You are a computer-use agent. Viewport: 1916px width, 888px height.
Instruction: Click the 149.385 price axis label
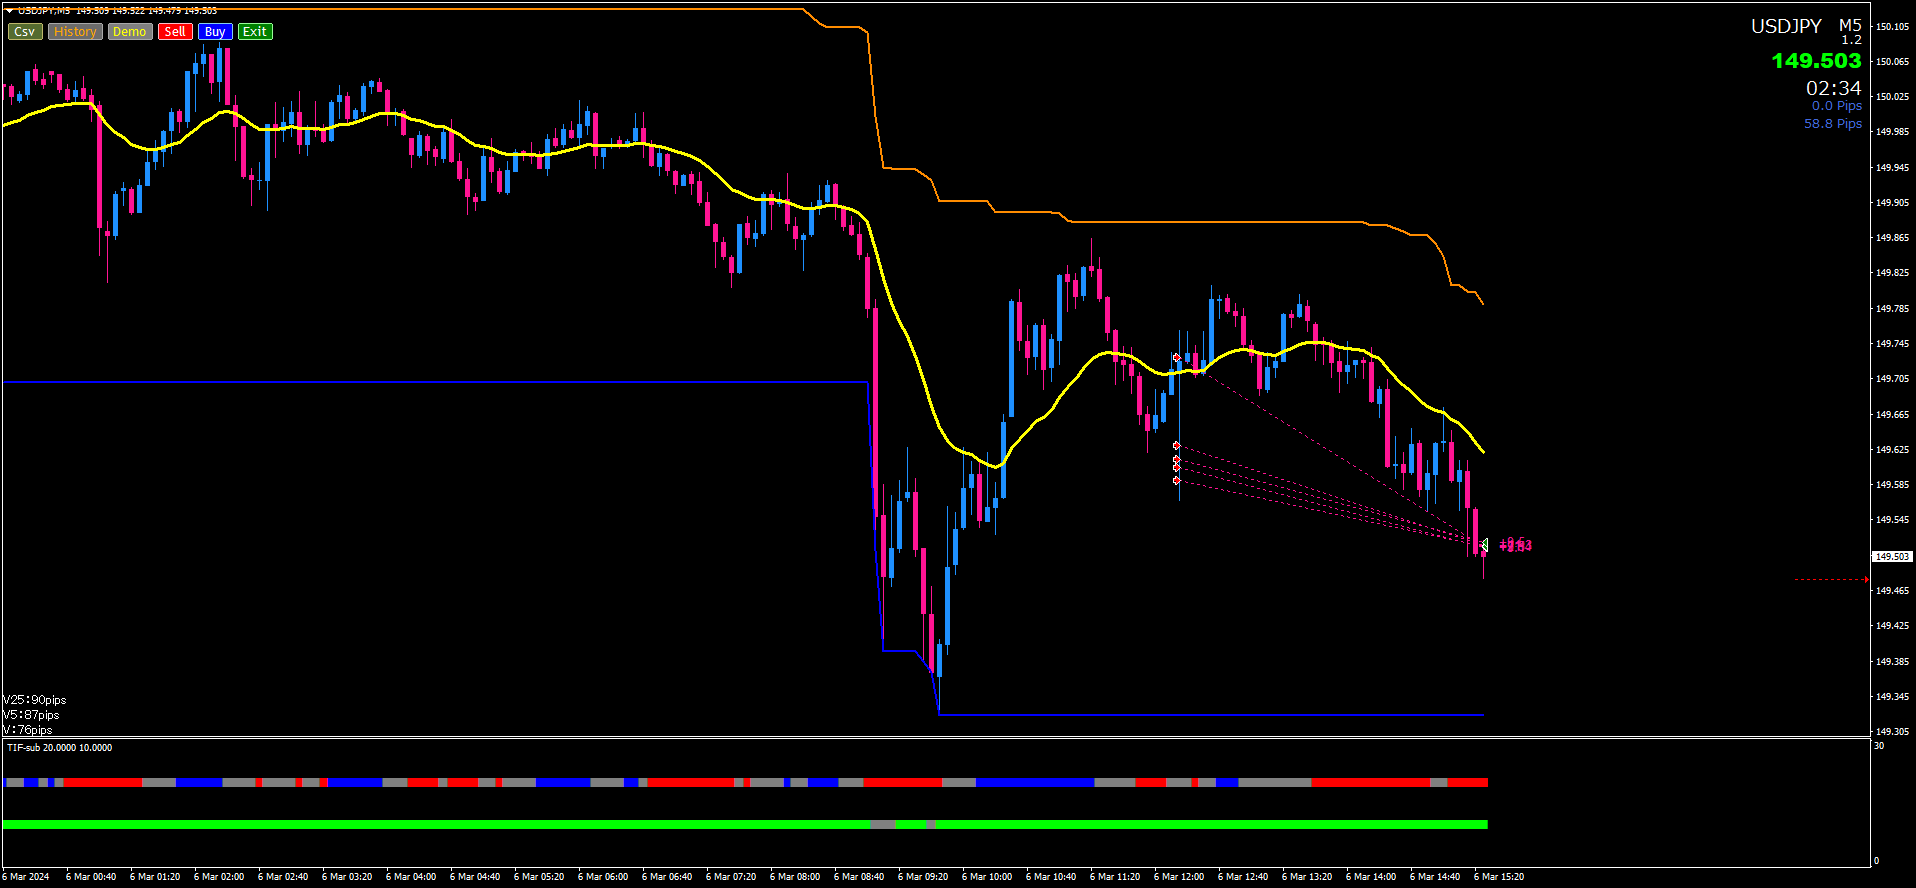click(x=1893, y=662)
